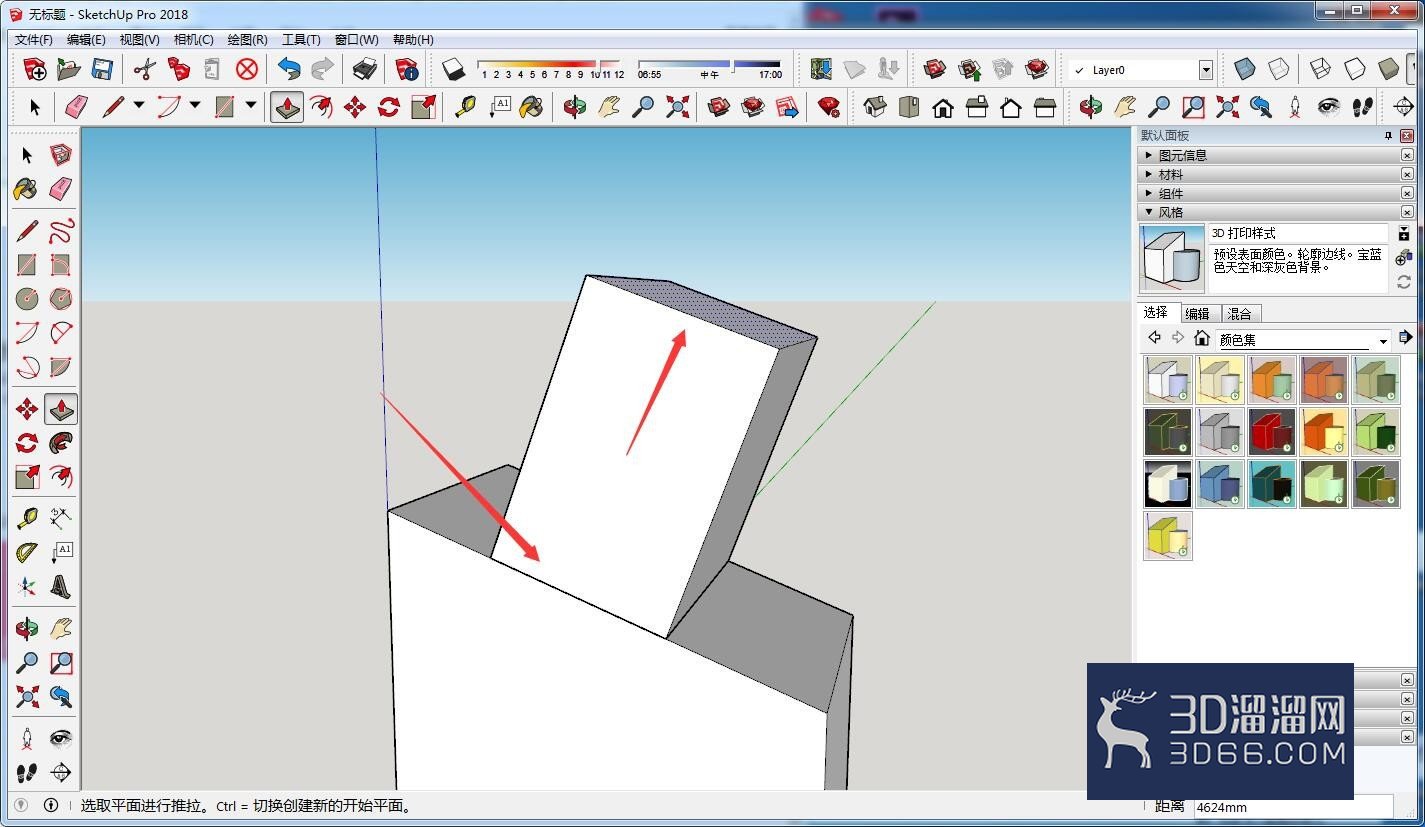Enable Hidden Line face style
This screenshot has width=1425, height=827.
pyautogui.click(x=1354, y=69)
